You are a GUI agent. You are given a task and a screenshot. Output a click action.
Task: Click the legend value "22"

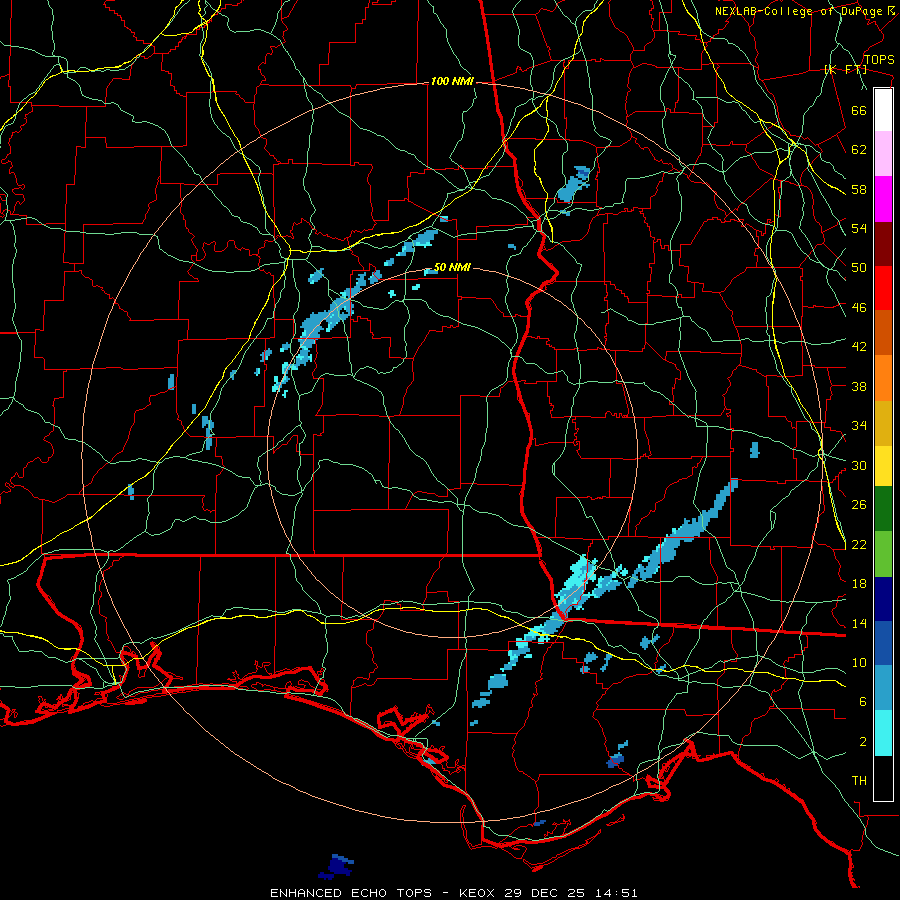pos(859,544)
